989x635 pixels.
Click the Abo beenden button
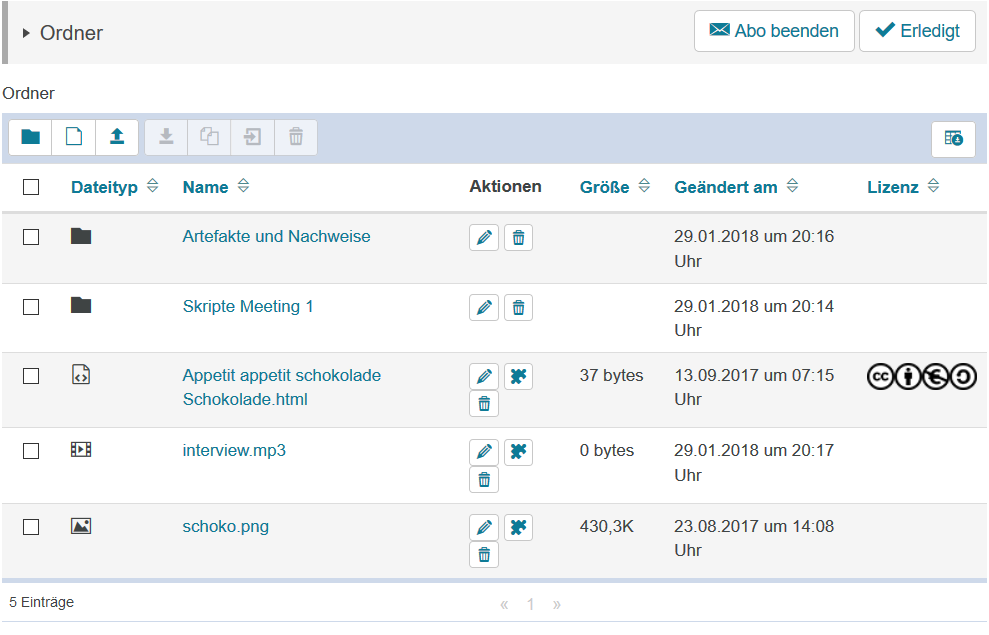[774, 31]
